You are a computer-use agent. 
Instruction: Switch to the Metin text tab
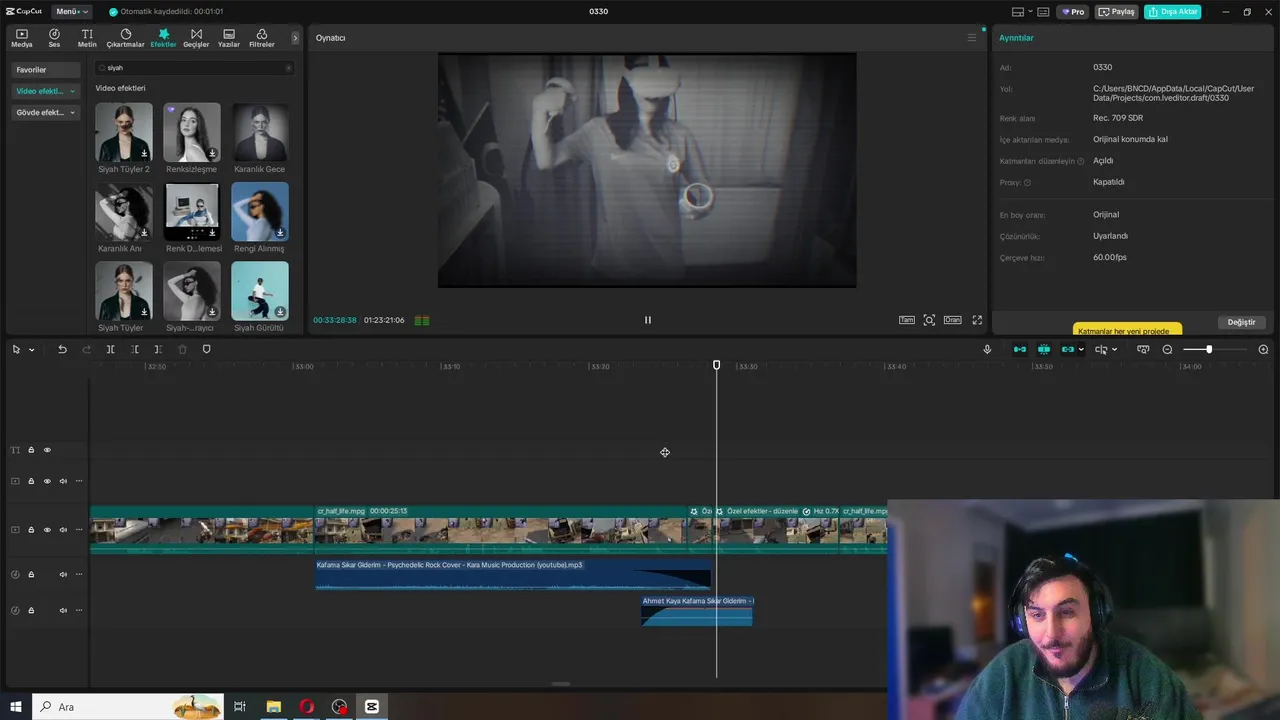(87, 38)
